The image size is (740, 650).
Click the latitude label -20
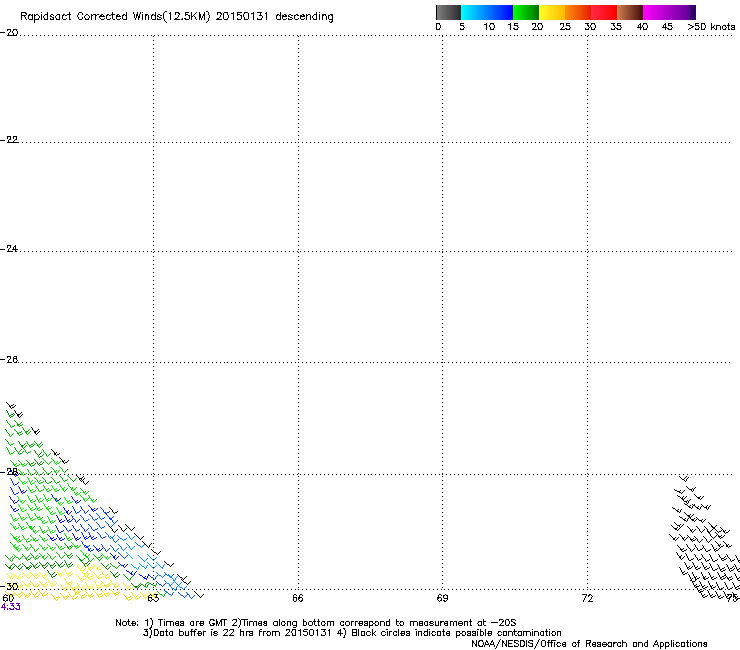(x=9, y=33)
